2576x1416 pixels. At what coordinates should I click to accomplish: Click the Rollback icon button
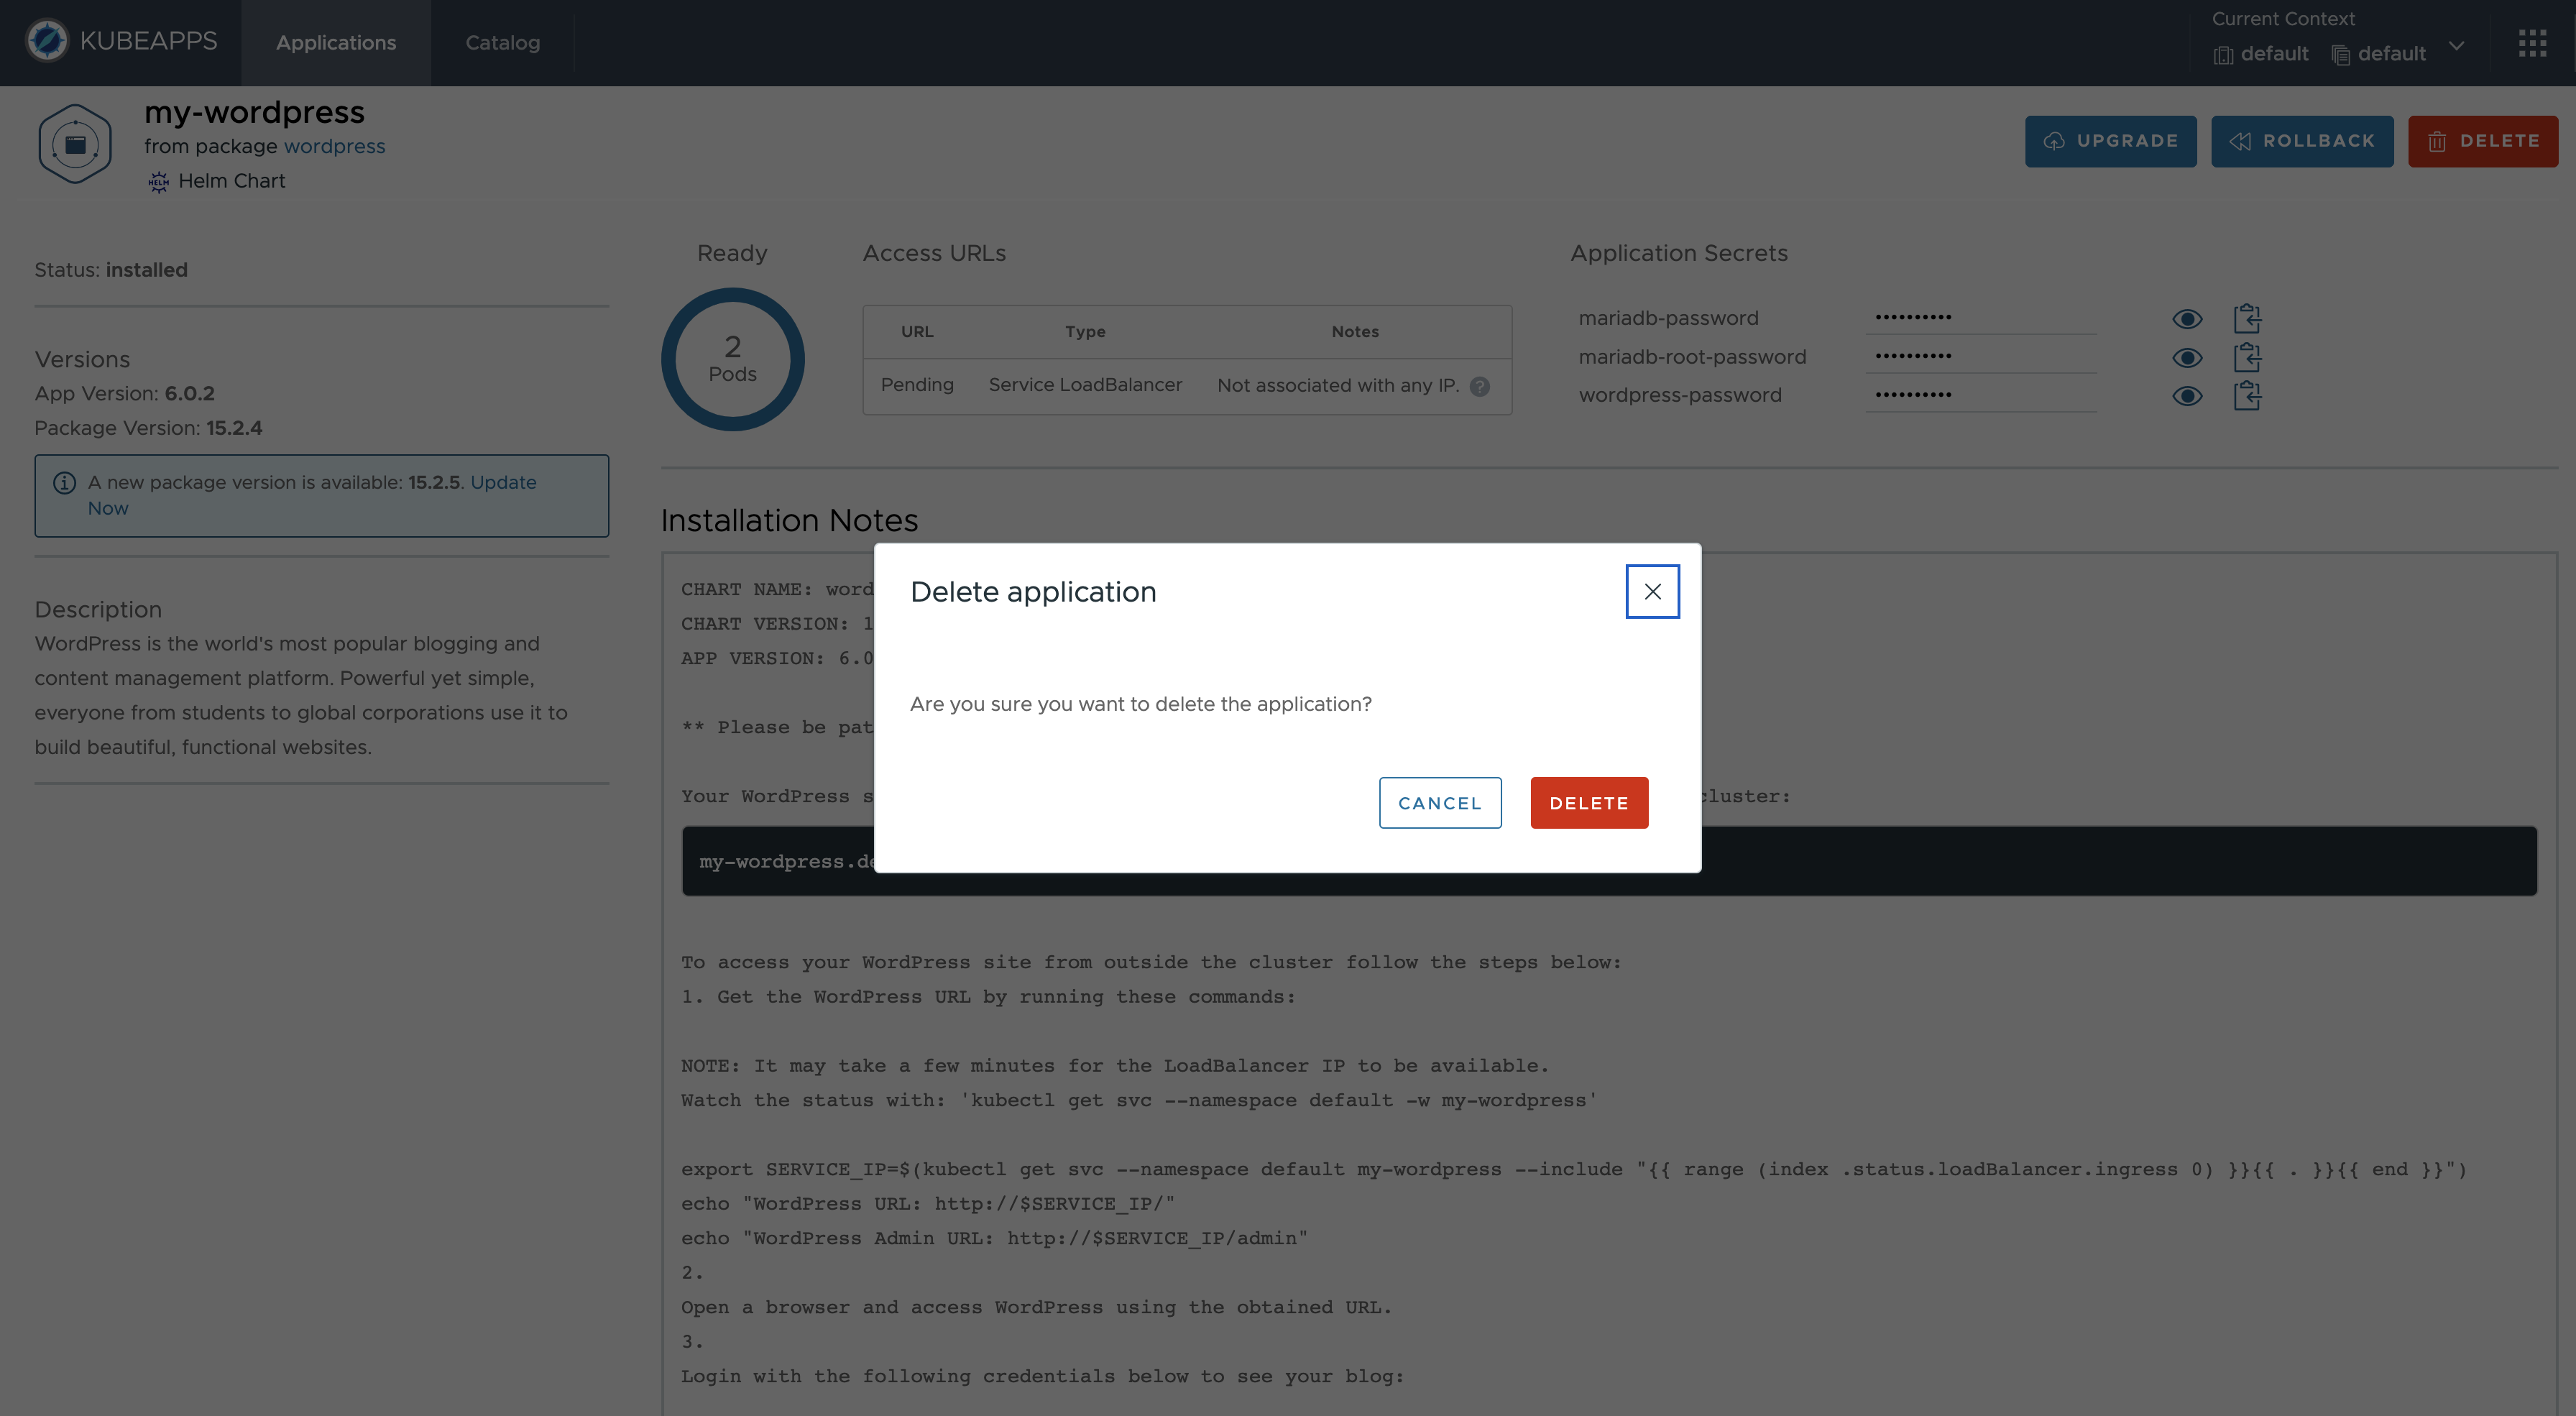point(2240,139)
